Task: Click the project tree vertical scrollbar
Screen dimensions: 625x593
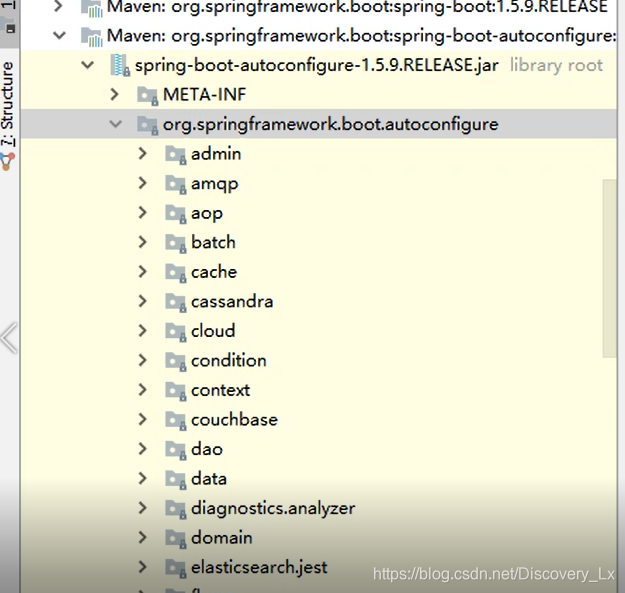Action: click(610, 268)
